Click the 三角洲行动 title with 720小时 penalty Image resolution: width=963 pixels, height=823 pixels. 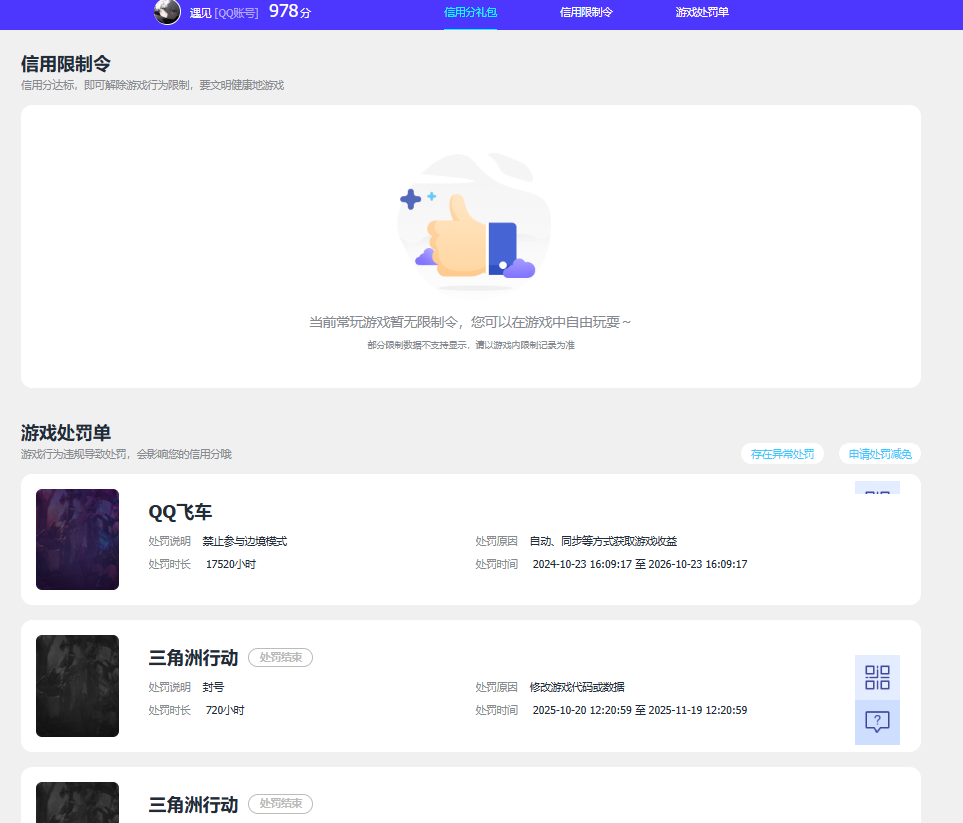pyautogui.click(x=193, y=658)
